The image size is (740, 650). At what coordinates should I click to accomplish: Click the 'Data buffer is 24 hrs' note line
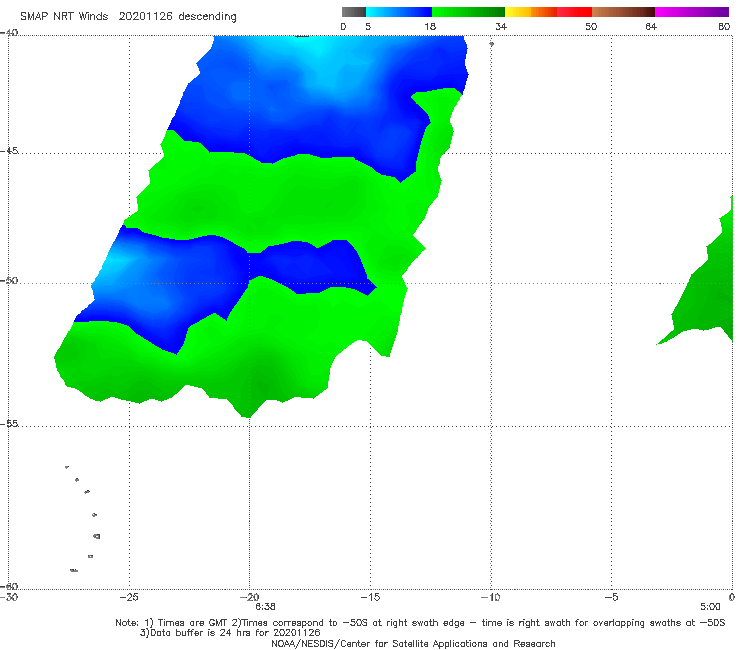[x=230, y=633]
